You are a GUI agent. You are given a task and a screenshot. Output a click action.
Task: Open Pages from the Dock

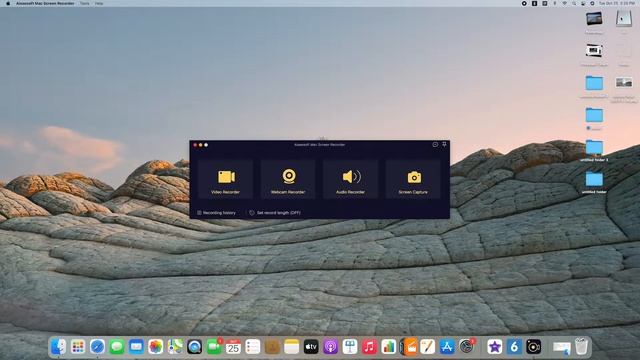click(x=428, y=347)
